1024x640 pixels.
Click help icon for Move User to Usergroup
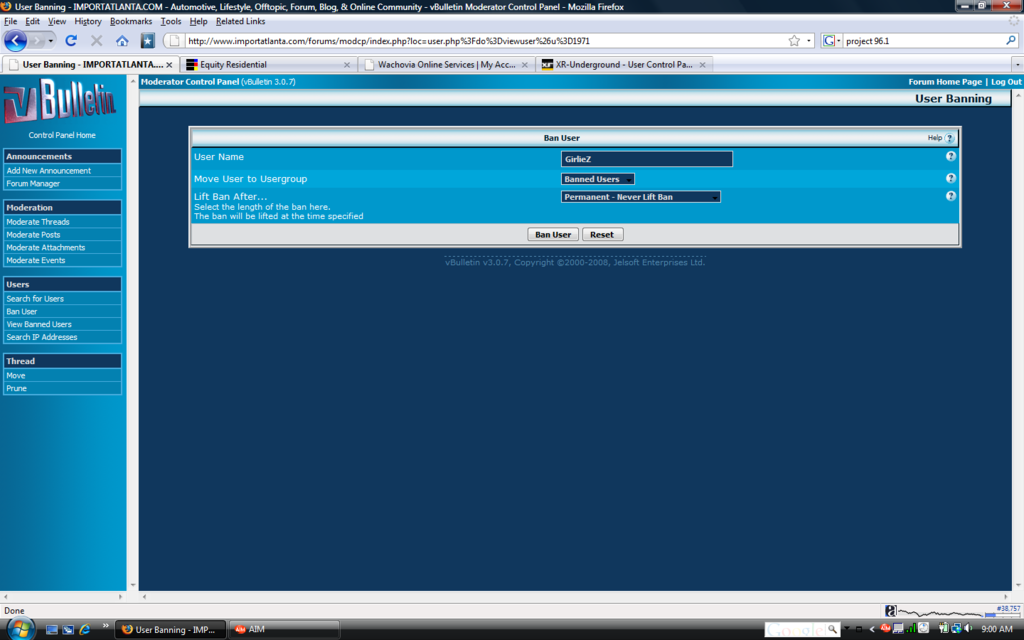[x=950, y=178]
